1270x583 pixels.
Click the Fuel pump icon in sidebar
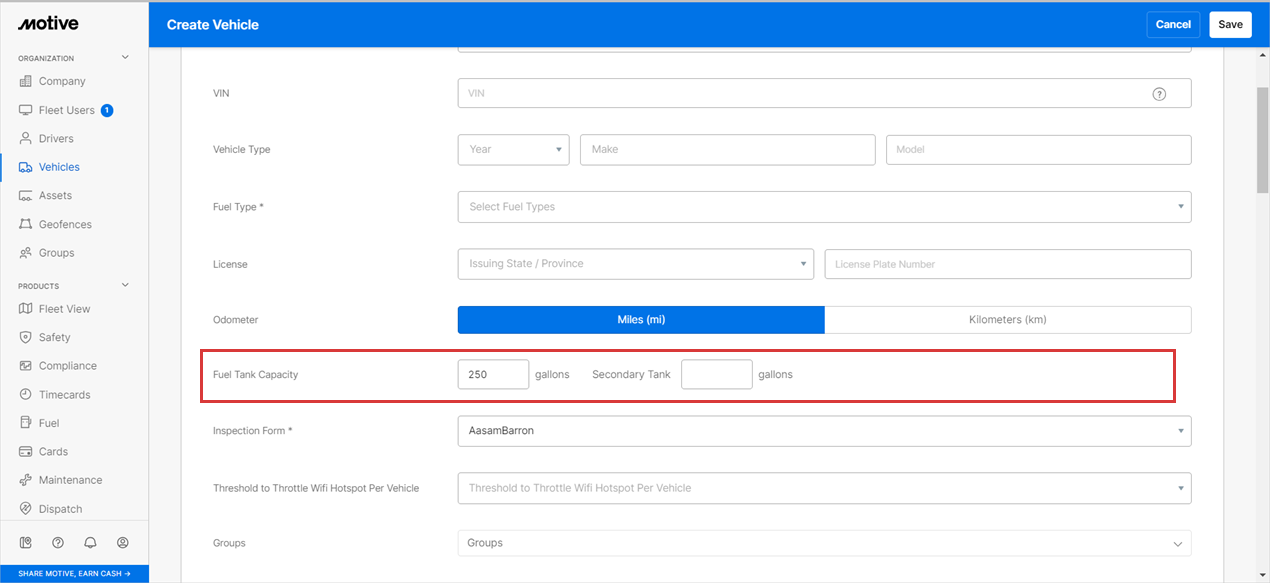(x=26, y=423)
